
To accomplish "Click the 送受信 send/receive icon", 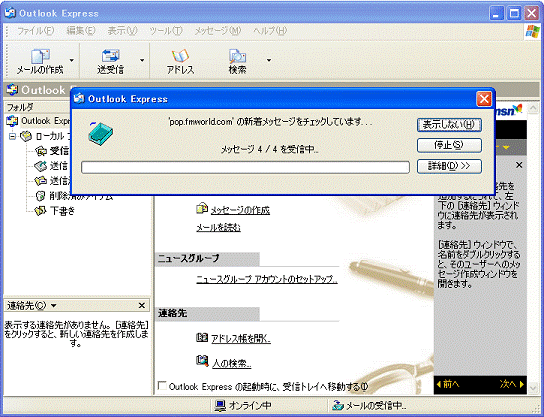I will [x=110, y=56].
